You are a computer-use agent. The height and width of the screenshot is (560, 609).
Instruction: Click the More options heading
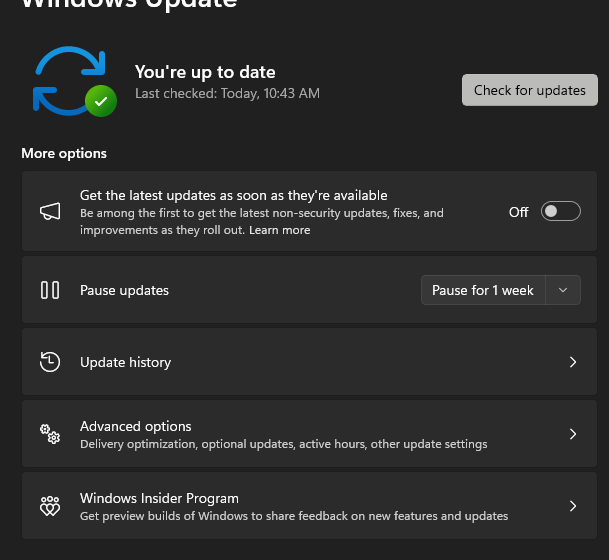(64, 153)
